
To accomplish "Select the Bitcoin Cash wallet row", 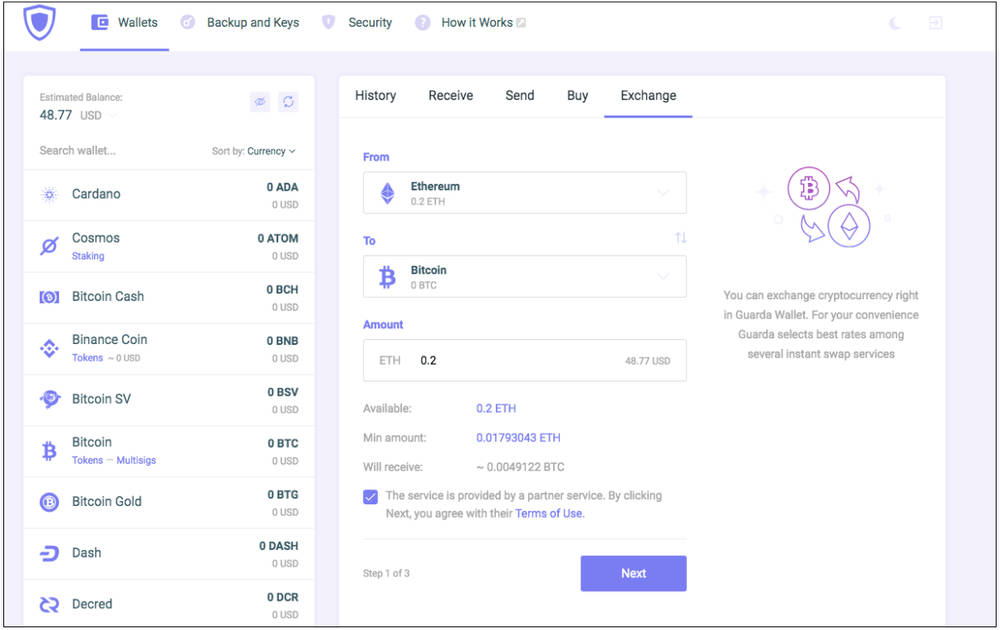I will click(x=169, y=298).
